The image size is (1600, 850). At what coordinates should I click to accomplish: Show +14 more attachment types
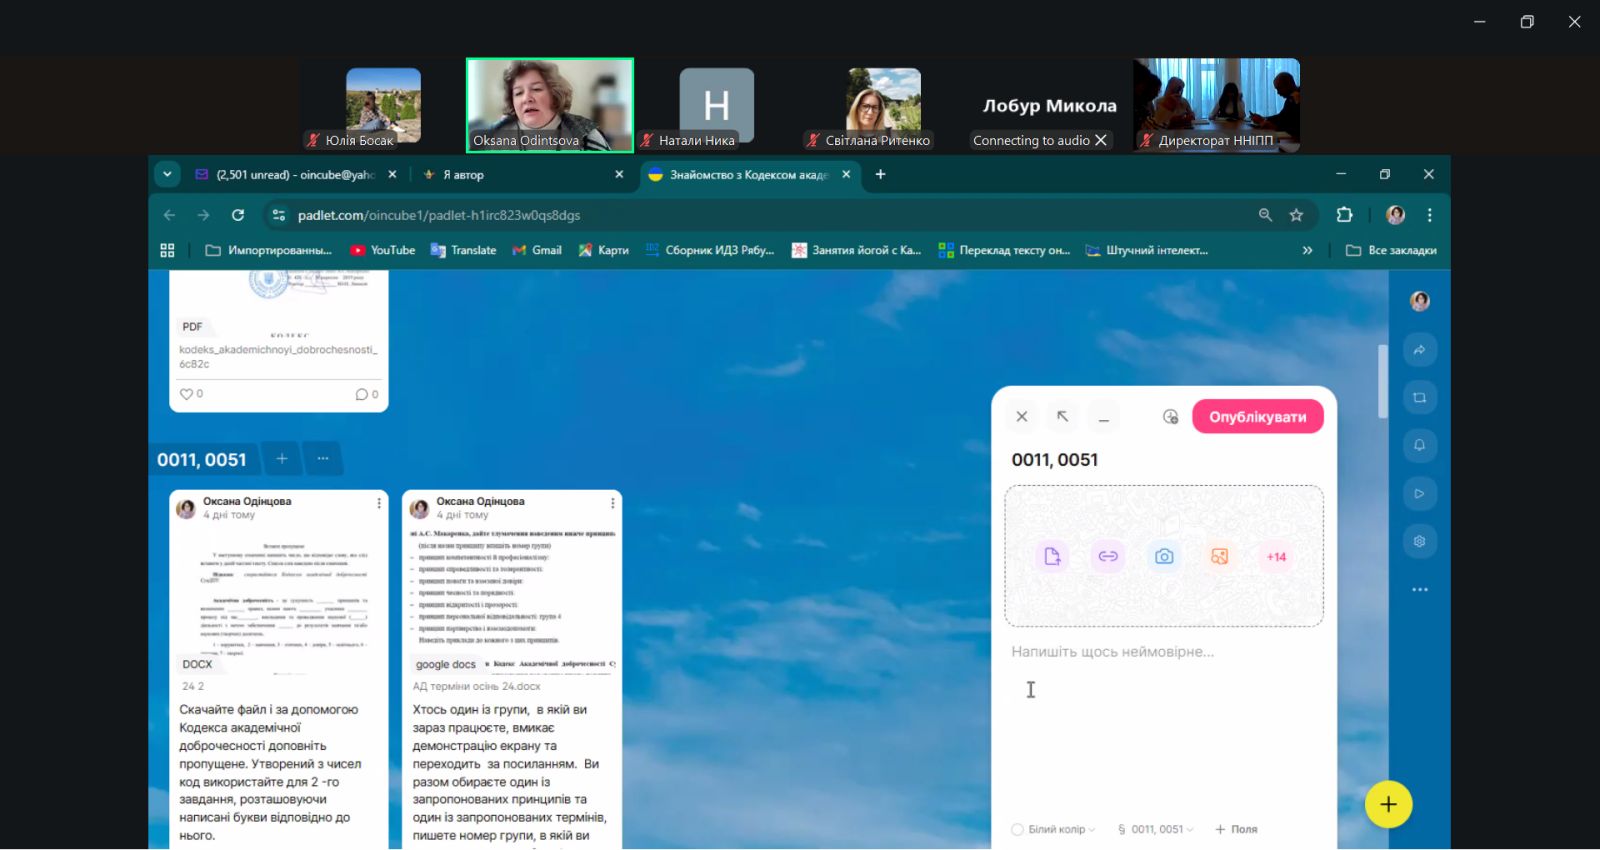pyautogui.click(x=1276, y=557)
